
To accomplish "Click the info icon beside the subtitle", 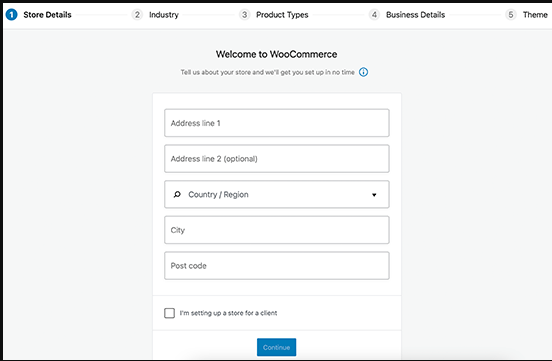I will pyautogui.click(x=363, y=72).
